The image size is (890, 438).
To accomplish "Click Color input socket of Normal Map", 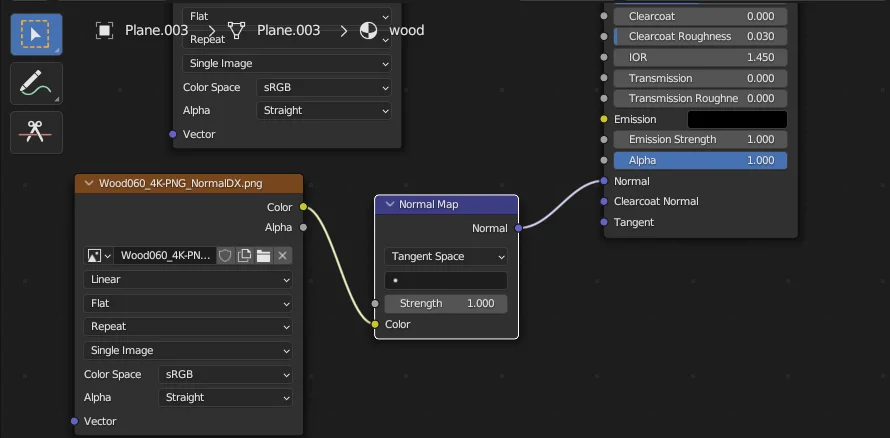I will point(375,325).
